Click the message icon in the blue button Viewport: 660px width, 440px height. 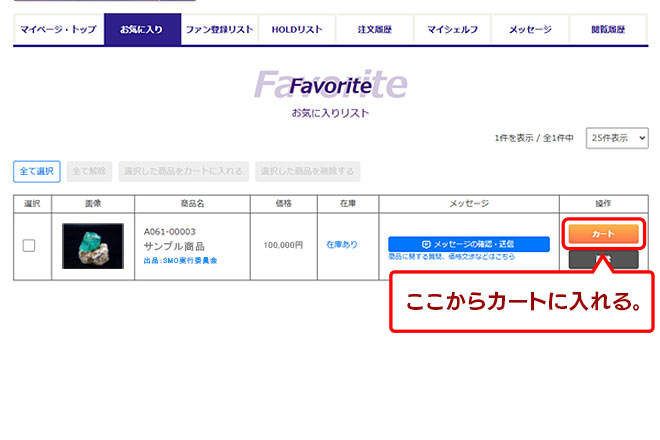pyautogui.click(x=425, y=244)
